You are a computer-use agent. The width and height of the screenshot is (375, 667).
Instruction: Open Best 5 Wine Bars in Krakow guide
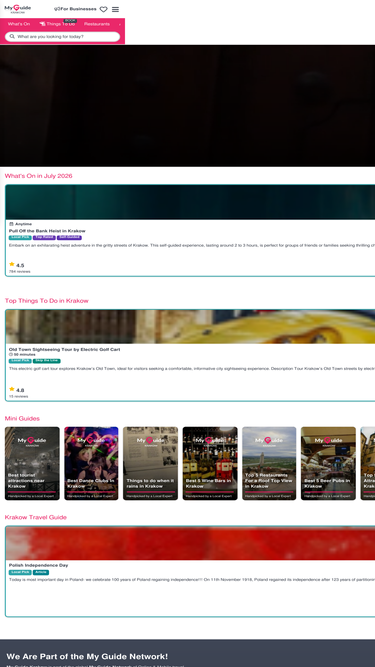[x=210, y=464]
